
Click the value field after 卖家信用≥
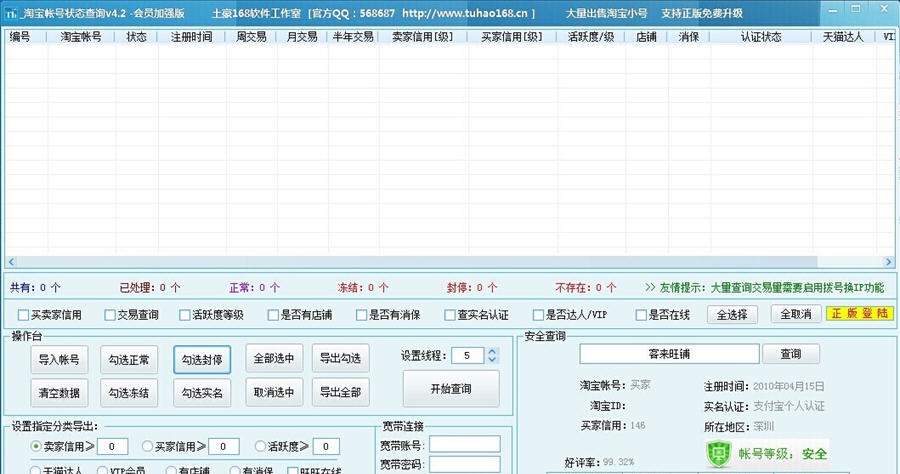[112, 446]
